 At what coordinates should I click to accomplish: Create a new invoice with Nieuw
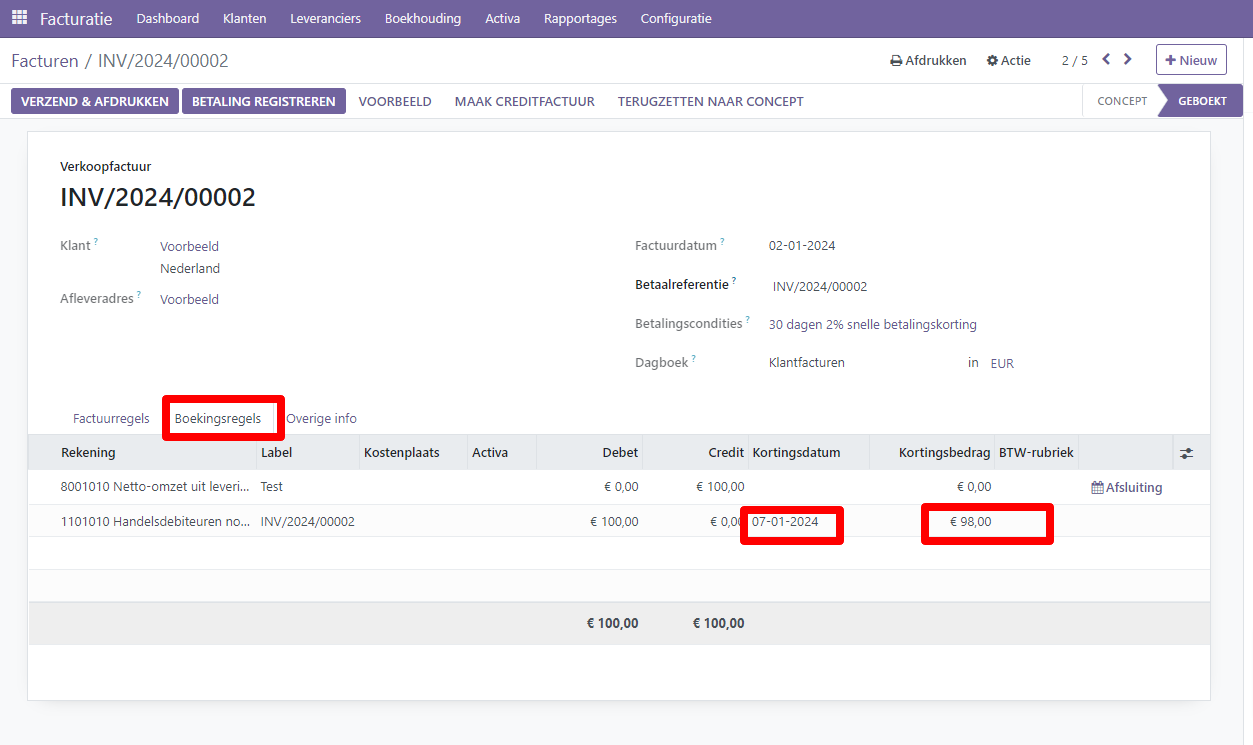point(1190,60)
